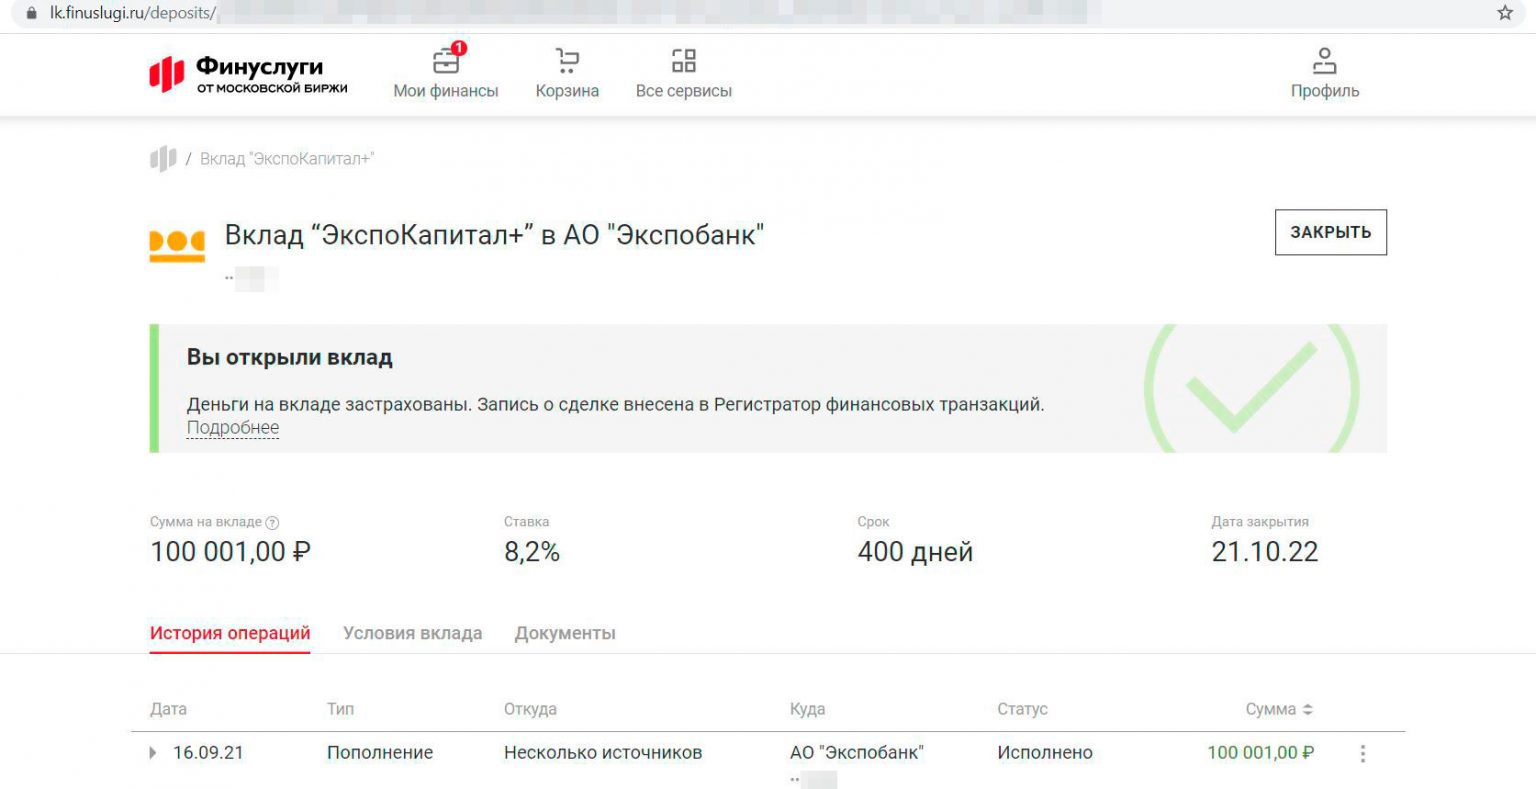Sort operations by Сумма column
The width and height of the screenshot is (1536, 789).
coord(1279,709)
